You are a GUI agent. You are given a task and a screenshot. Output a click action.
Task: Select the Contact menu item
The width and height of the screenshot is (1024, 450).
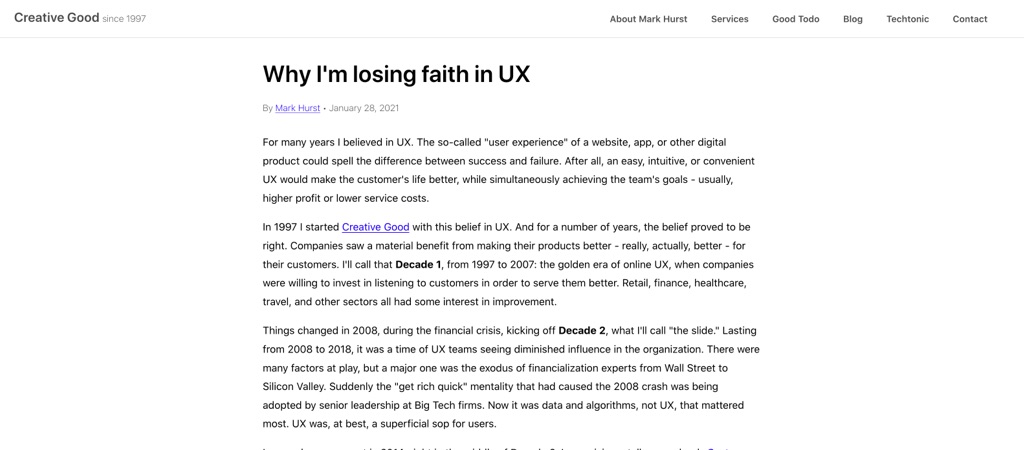coord(969,19)
